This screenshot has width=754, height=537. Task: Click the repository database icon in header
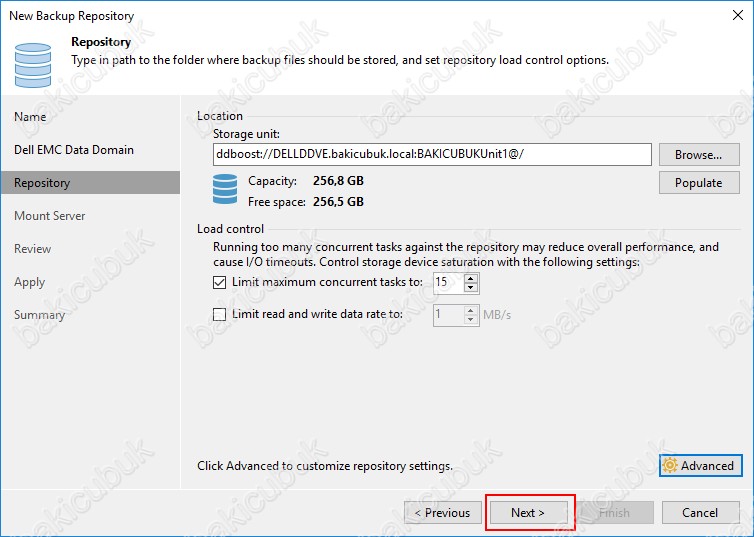click(x=33, y=65)
